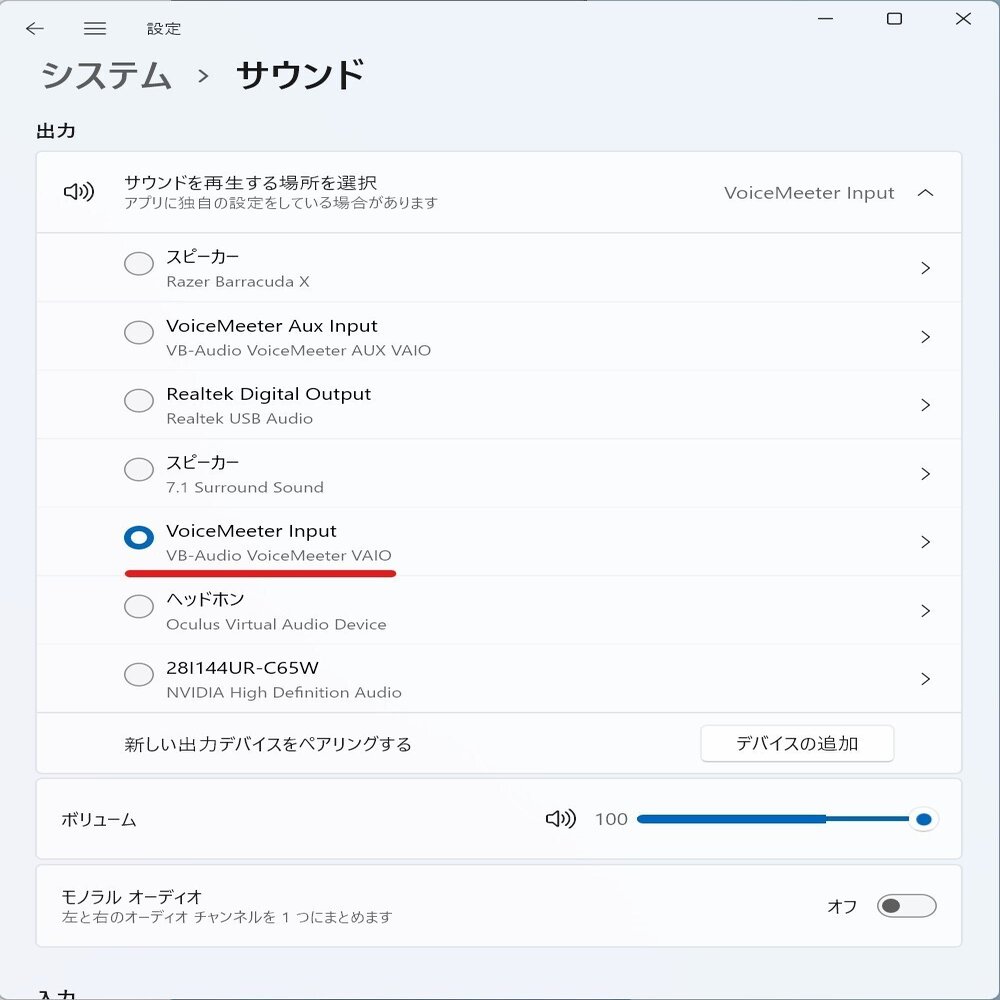This screenshot has width=1000, height=1000.
Task: Open VoiceMeeter Aux Input details chevron
Action: tap(925, 337)
